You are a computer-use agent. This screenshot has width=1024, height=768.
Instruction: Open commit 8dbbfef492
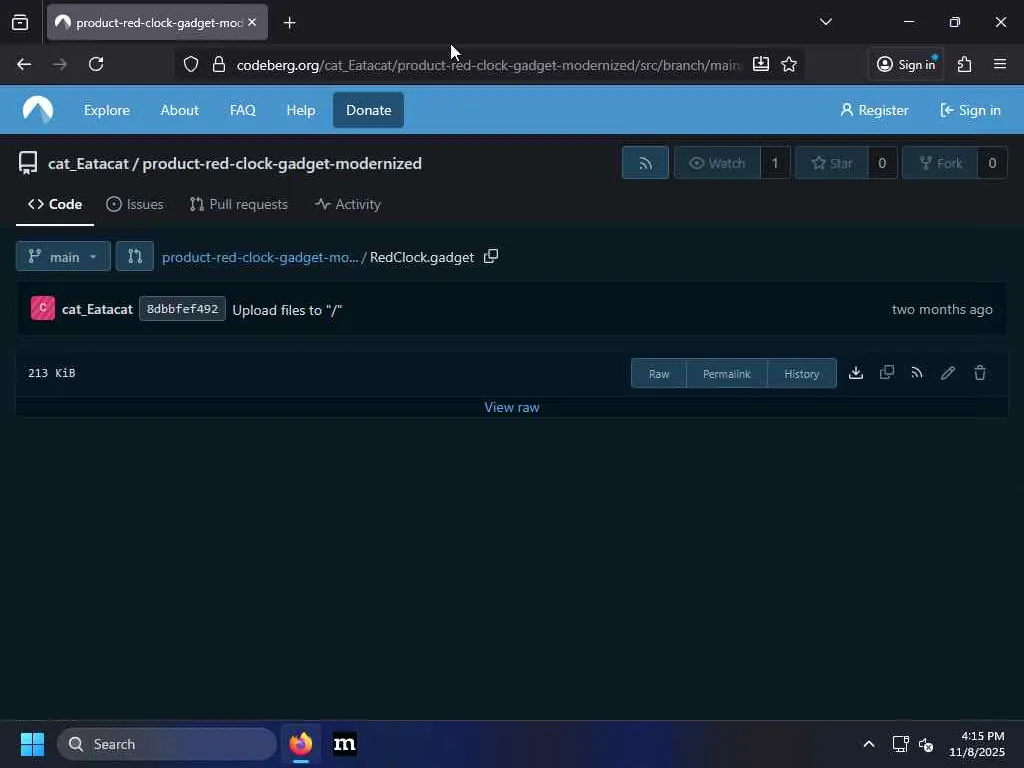tap(182, 309)
